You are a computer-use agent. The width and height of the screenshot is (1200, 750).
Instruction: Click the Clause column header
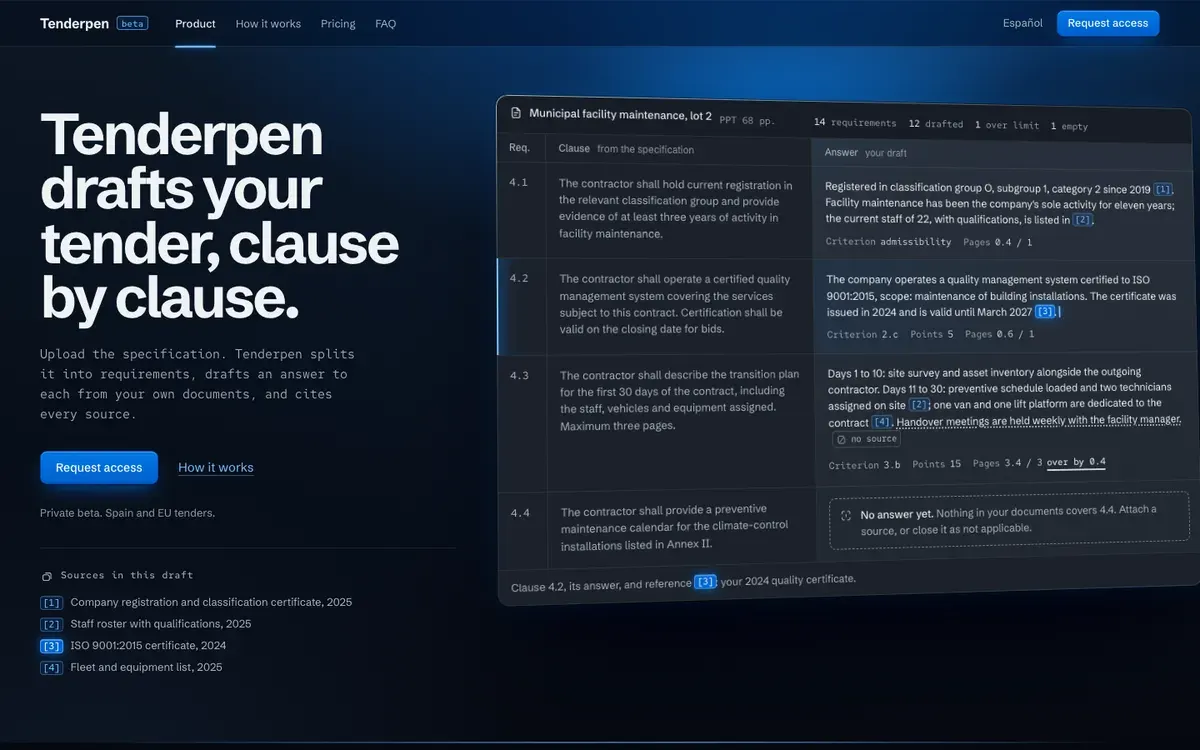pos(574,148)
